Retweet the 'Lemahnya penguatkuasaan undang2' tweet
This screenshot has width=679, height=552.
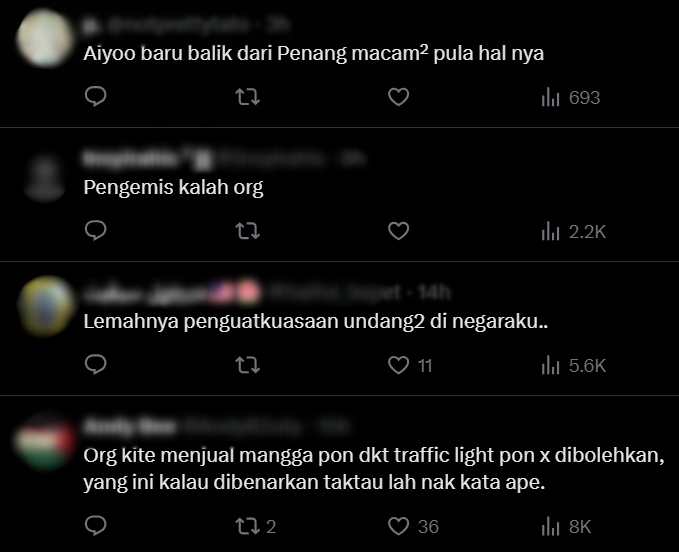247,365
